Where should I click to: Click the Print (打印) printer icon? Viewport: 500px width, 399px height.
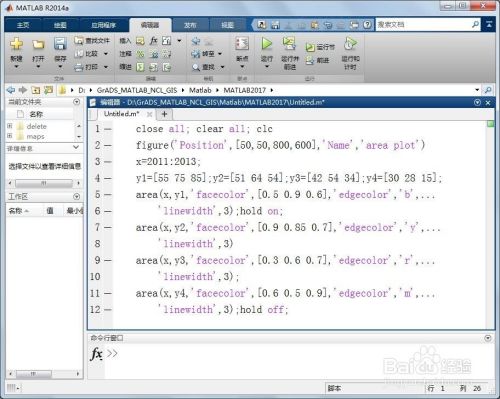click(x=79, y=67)
